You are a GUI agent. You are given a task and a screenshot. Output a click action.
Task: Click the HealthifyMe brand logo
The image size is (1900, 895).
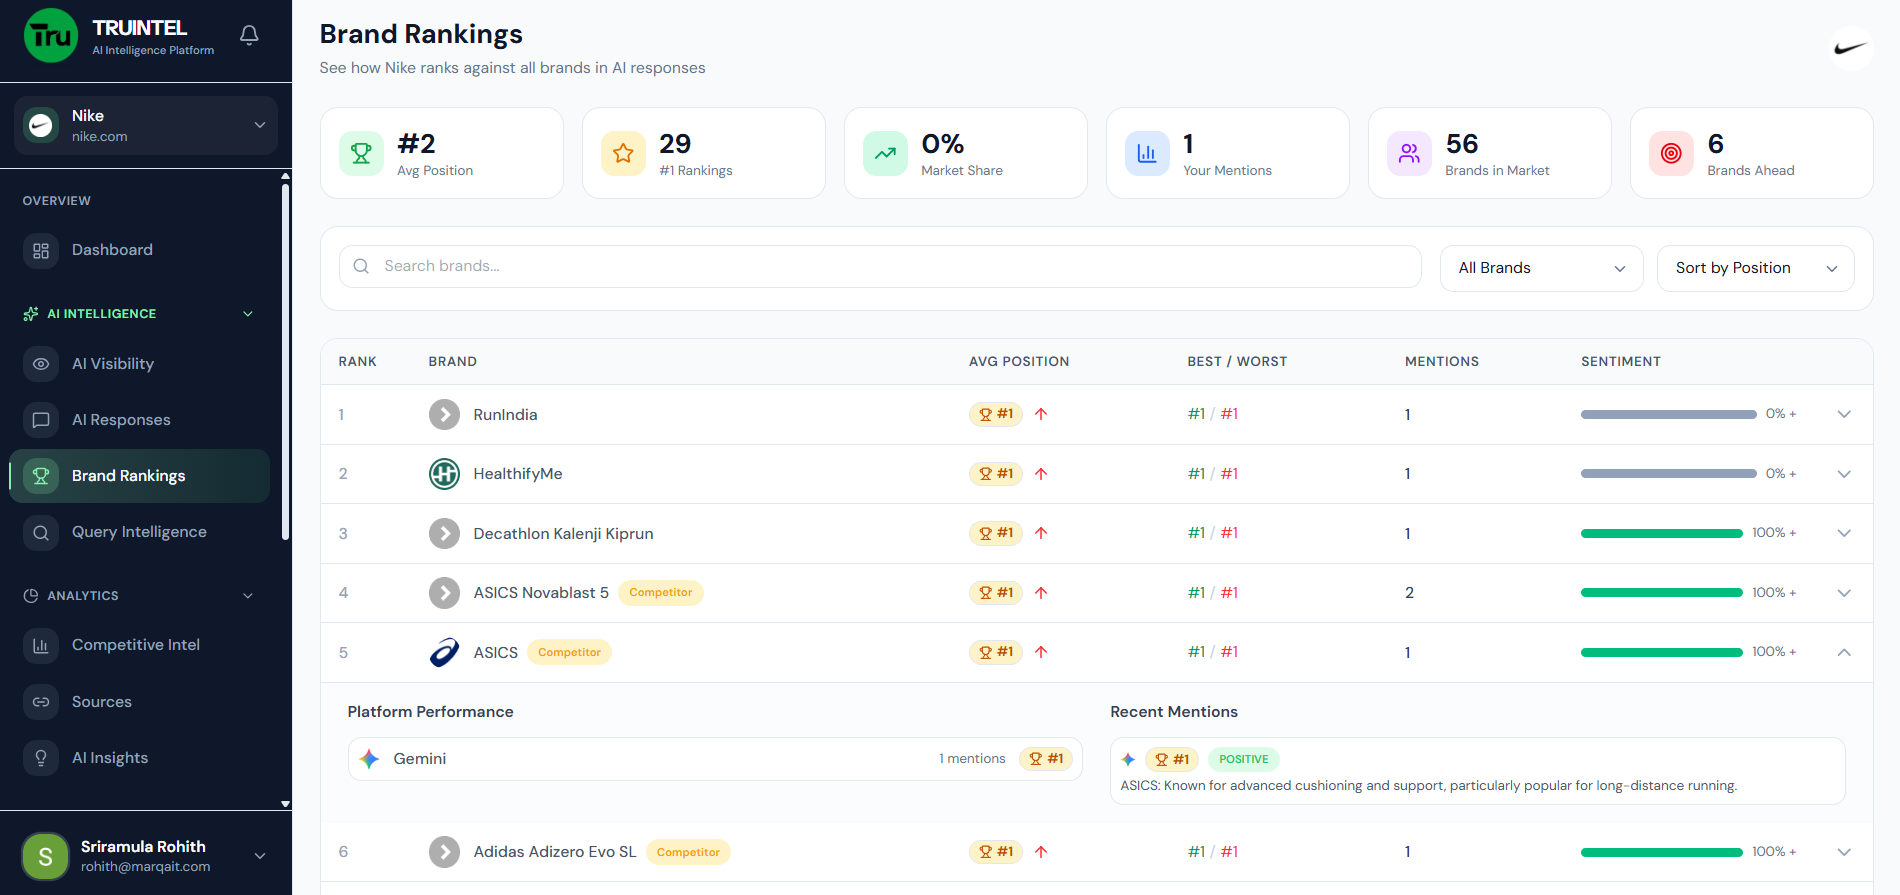point(444,474)
